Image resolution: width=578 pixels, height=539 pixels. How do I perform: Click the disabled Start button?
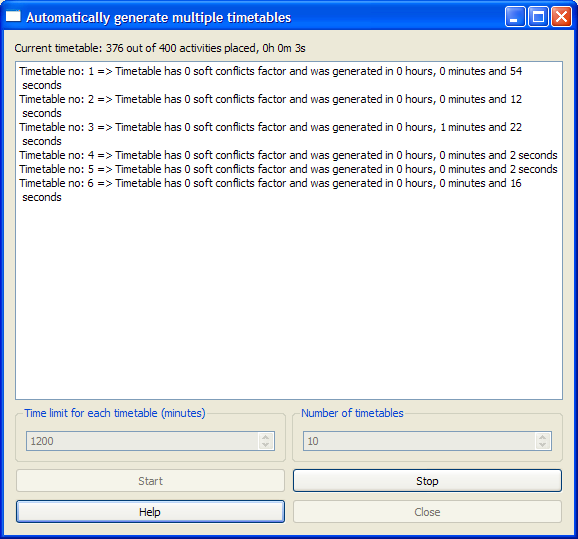(150, 481)
